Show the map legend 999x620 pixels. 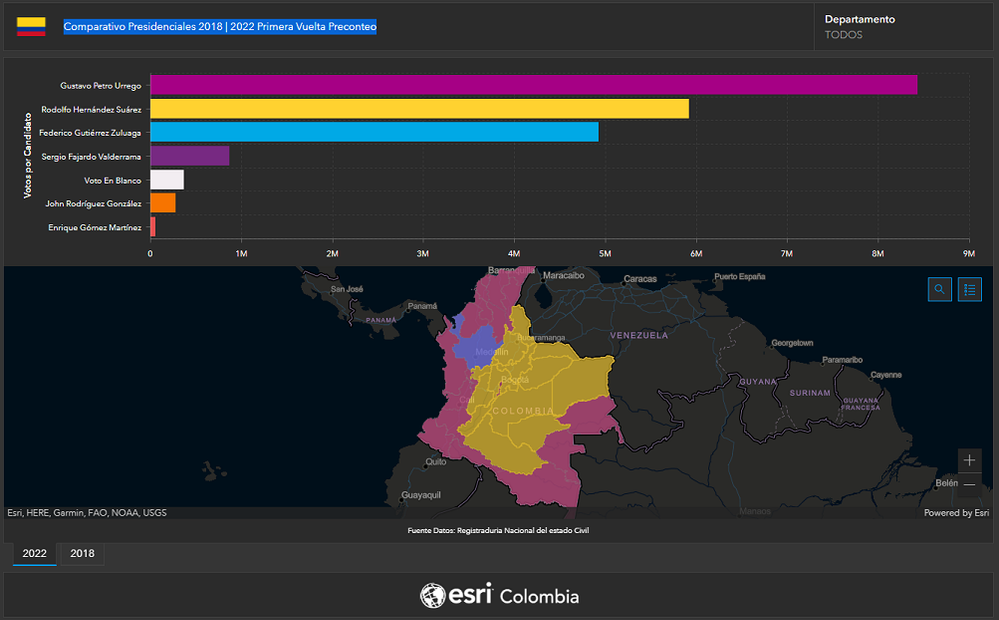[x=969, y=289]
